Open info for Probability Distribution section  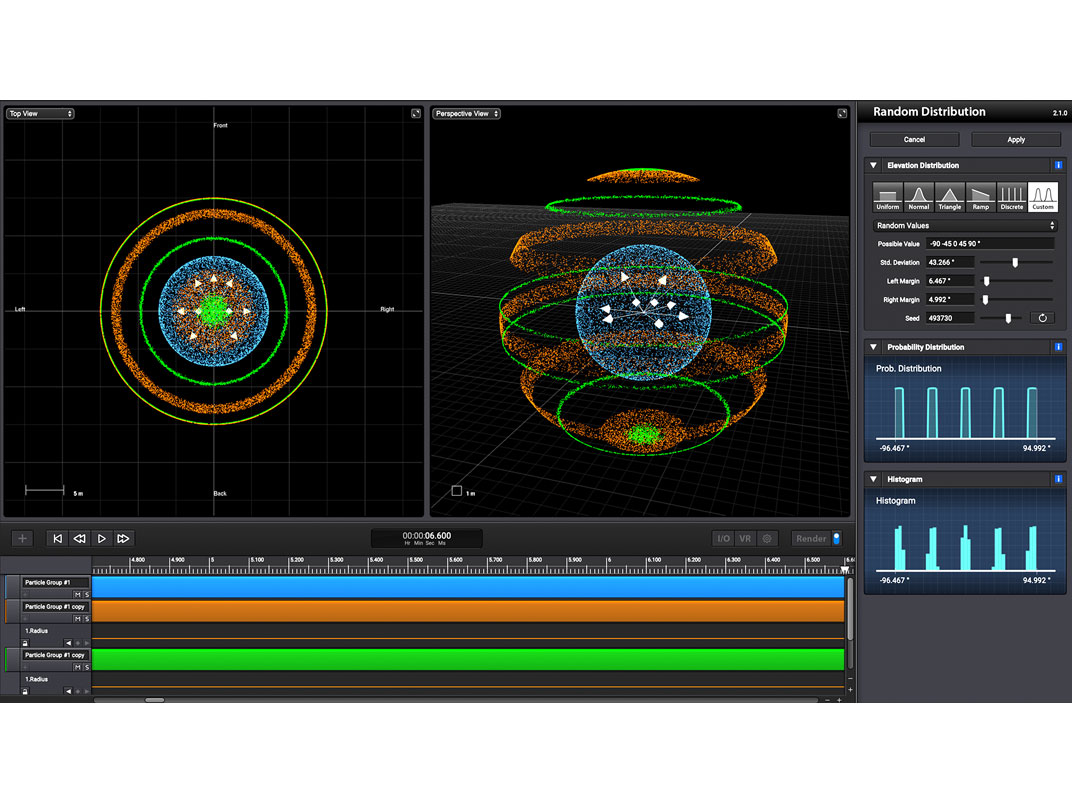(x=1058, y=347)
